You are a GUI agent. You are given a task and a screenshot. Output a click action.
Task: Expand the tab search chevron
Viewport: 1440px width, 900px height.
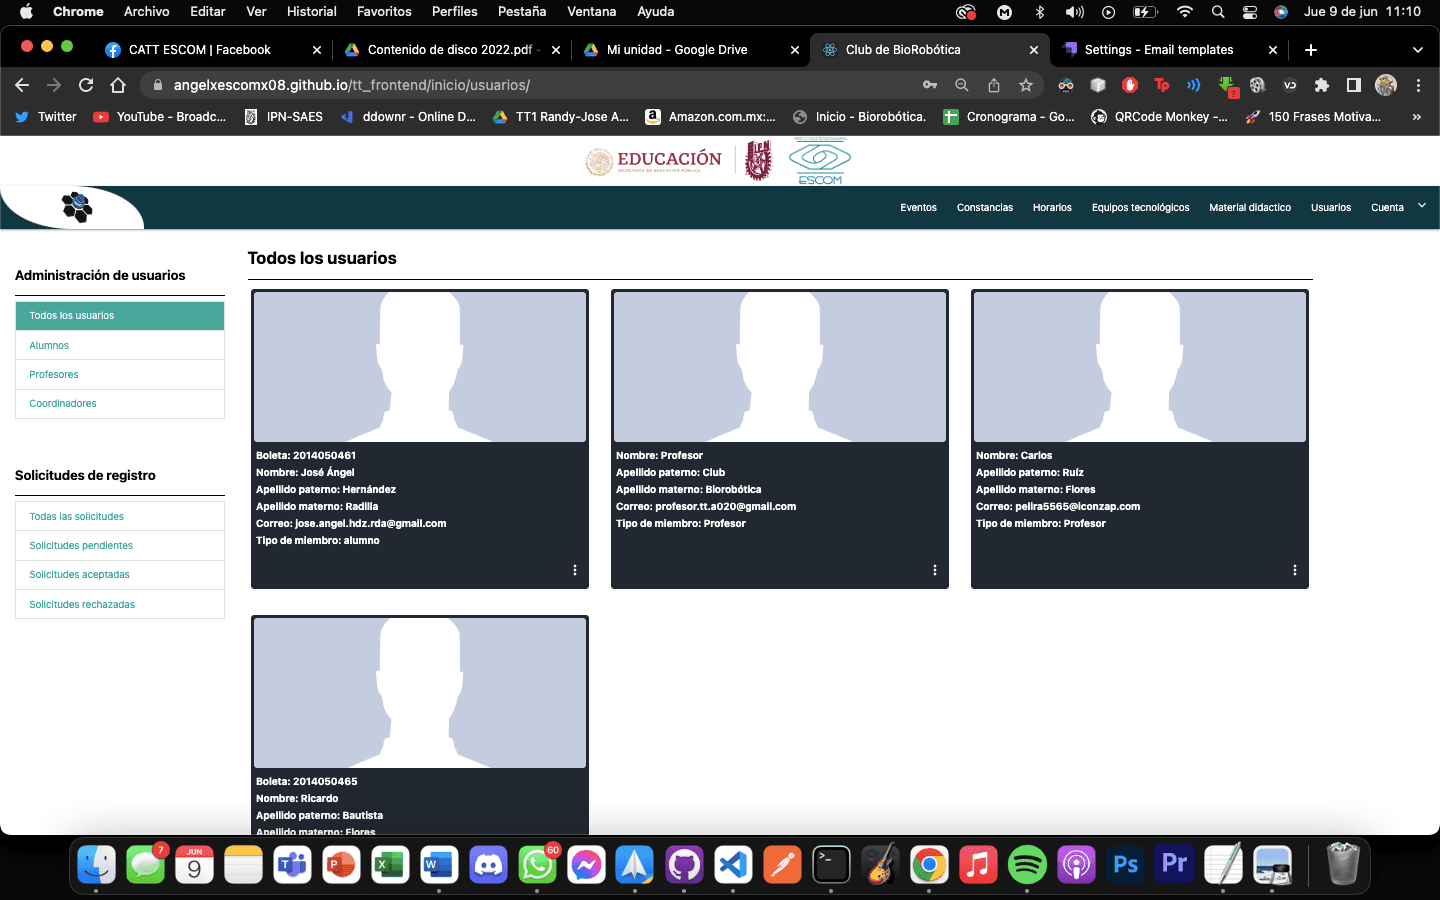1417,50
